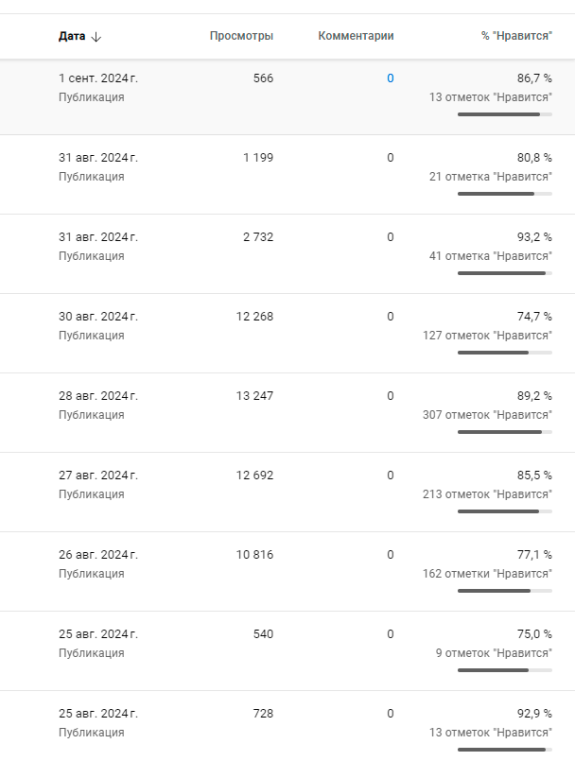The width and height of the screenshot is (575, 761).
Task: Select the 27 авг. 2024 г. date entry
Action: click(98, 475)
